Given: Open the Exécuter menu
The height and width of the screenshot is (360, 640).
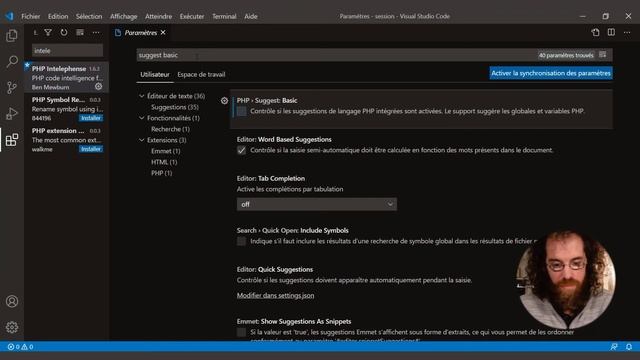Looking at the screenshot, I should [192, 16].
